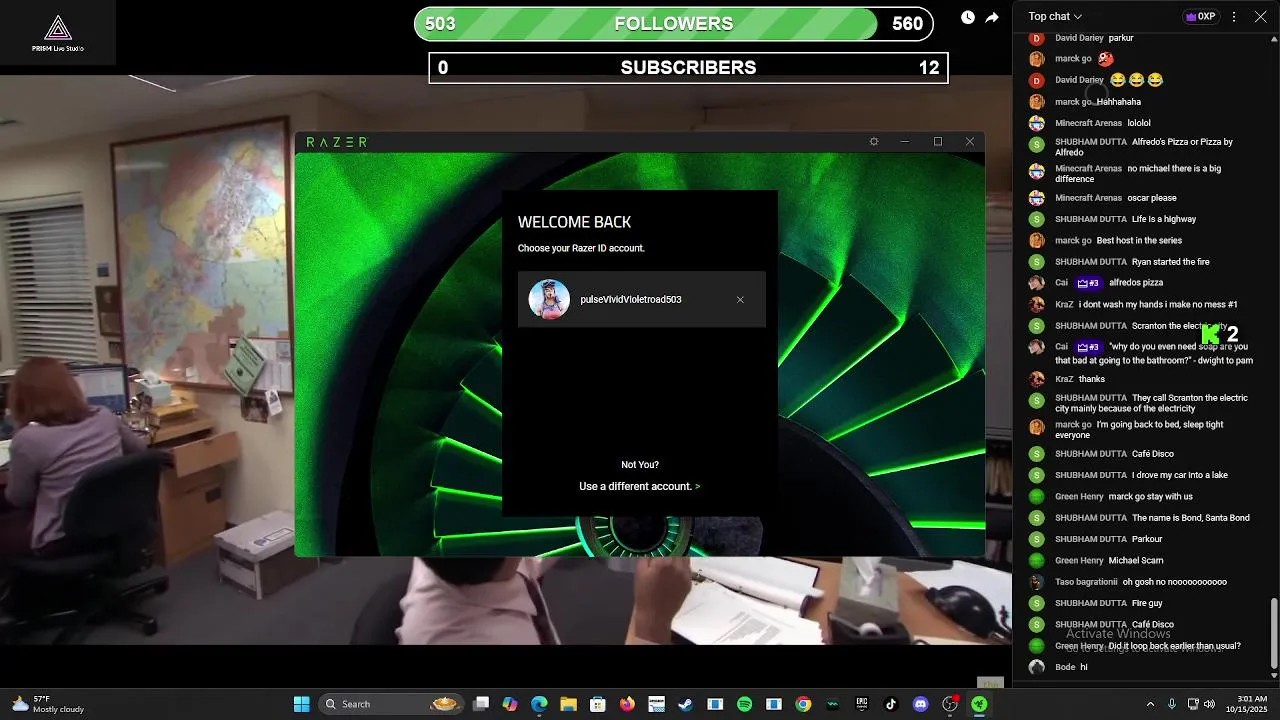This screenshot has width=1280, height=720.
Task: Open TikTok from the taskbar
Action: [x=891, y=704]
